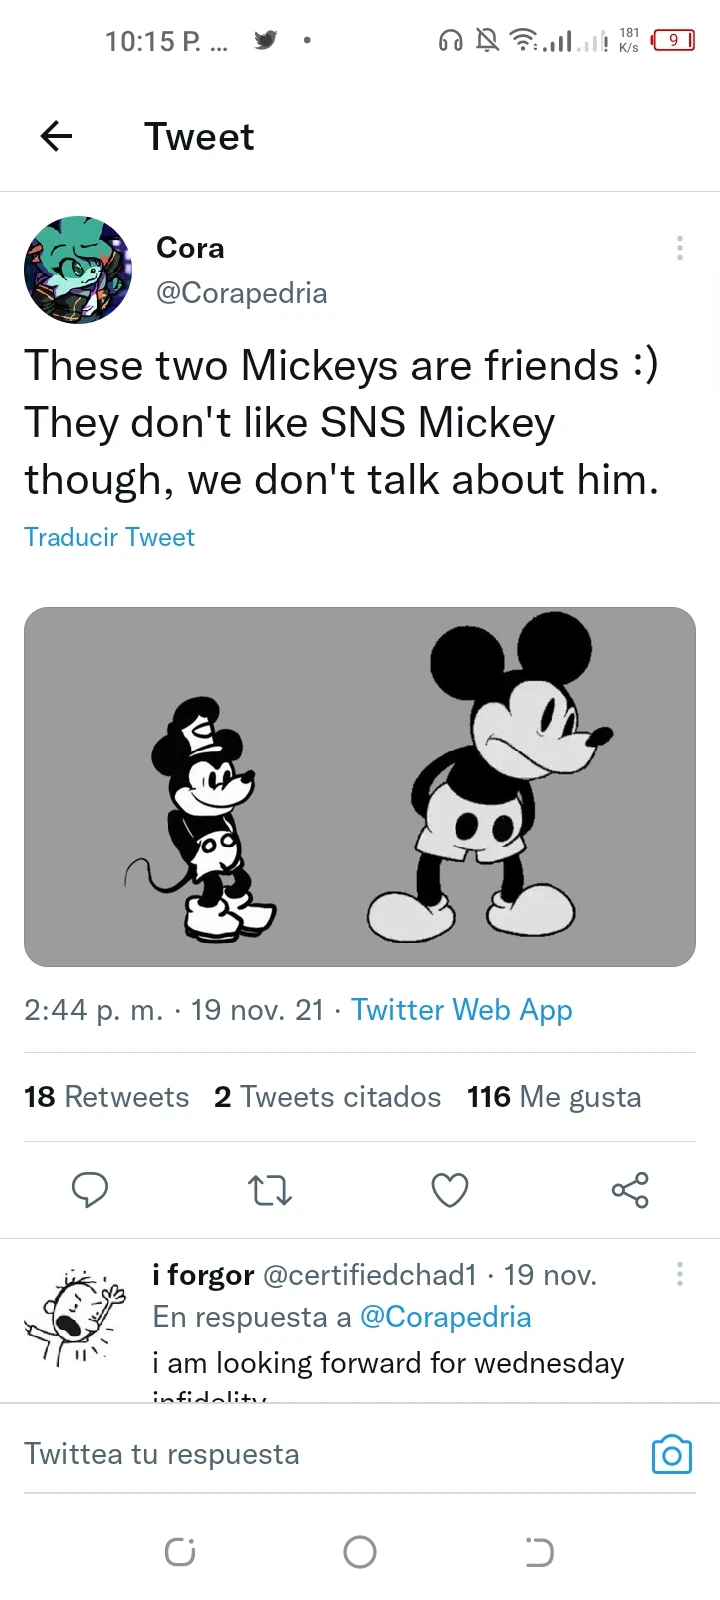
Task: Open the Mickey Mouse image attachment
Action: [360, 787]
